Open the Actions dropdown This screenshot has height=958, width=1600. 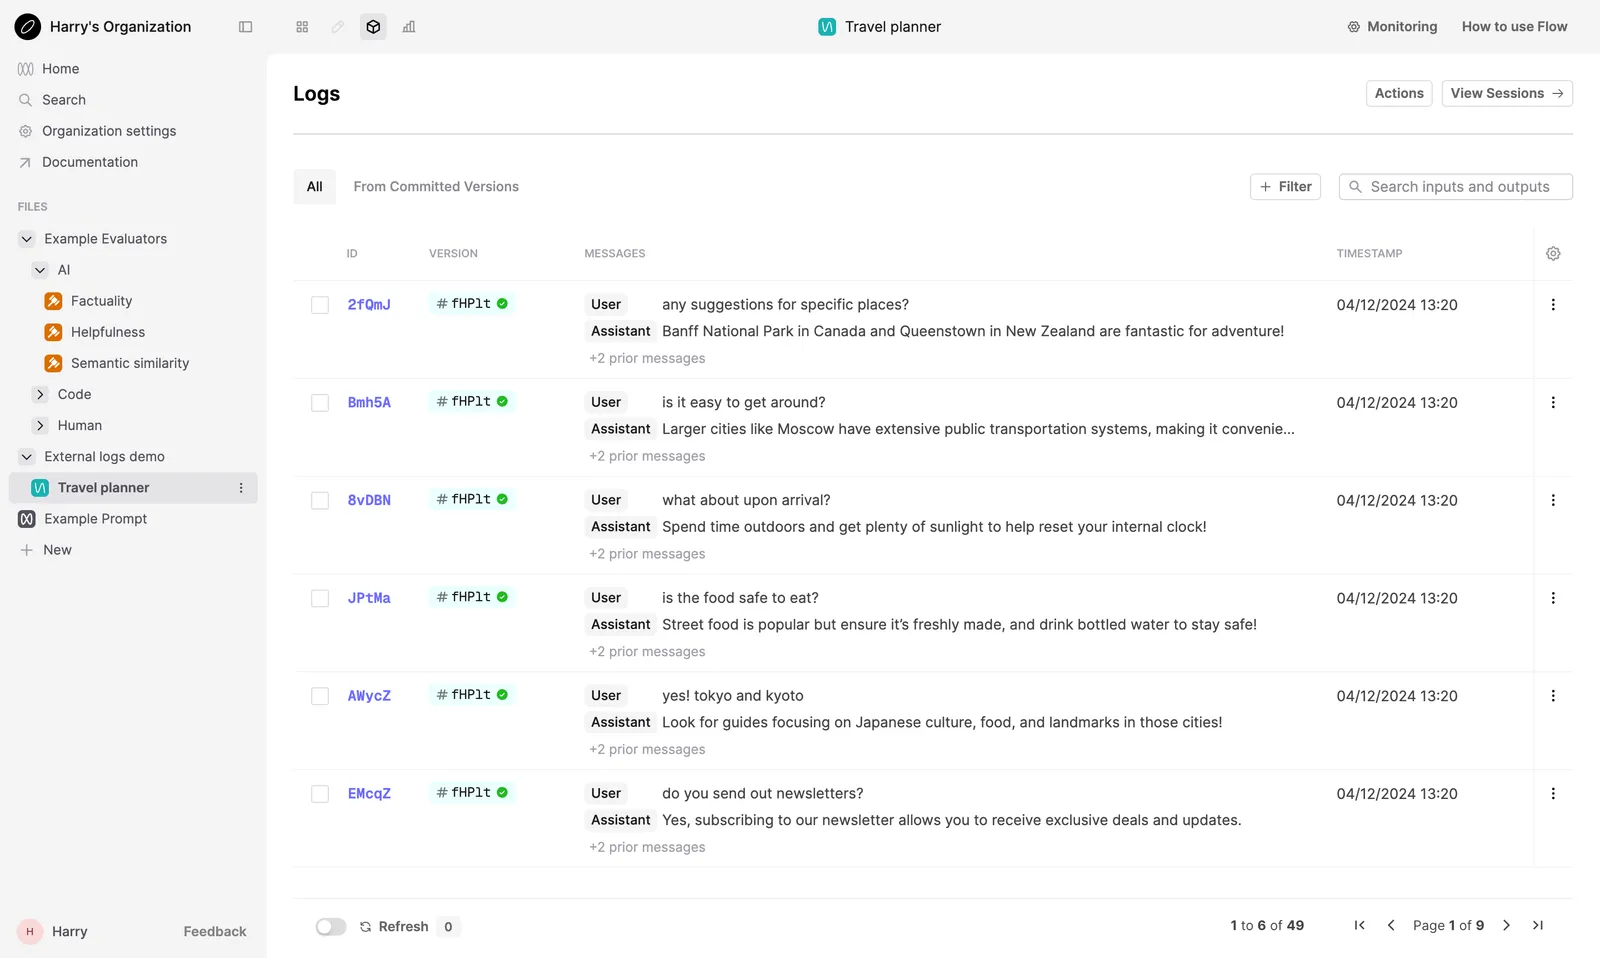pyautogui.click(x=1399, y=93)
